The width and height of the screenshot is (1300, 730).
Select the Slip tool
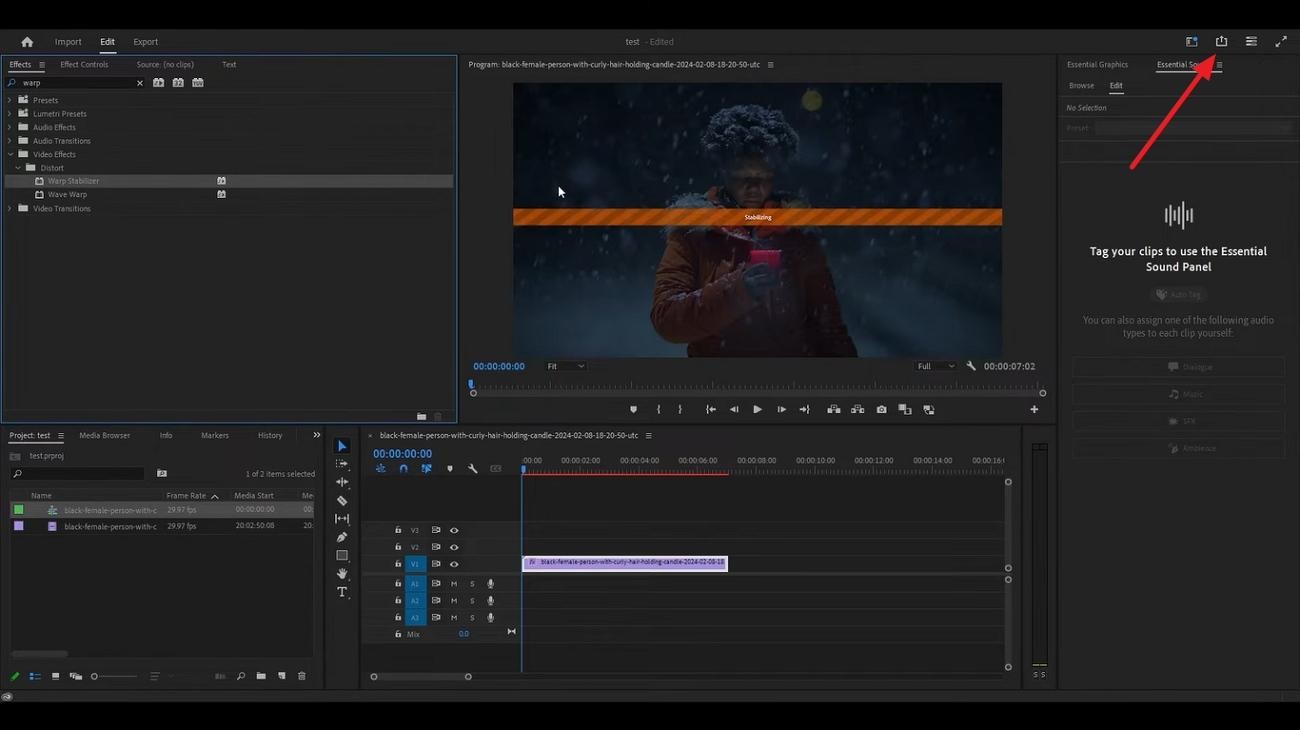(342, 519)
